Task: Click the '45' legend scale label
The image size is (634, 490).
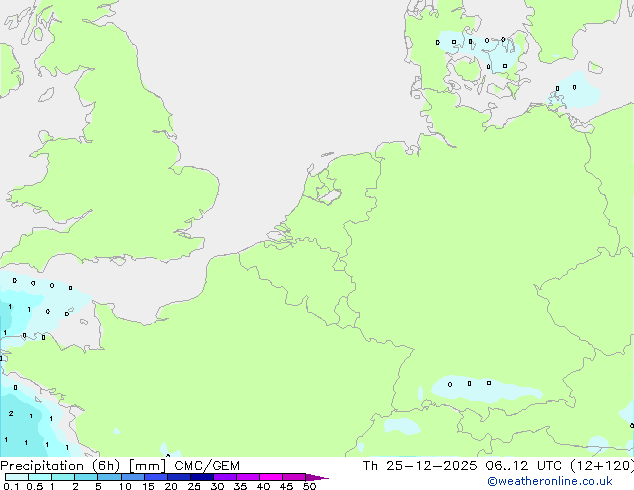Action: tap(286, 486)
